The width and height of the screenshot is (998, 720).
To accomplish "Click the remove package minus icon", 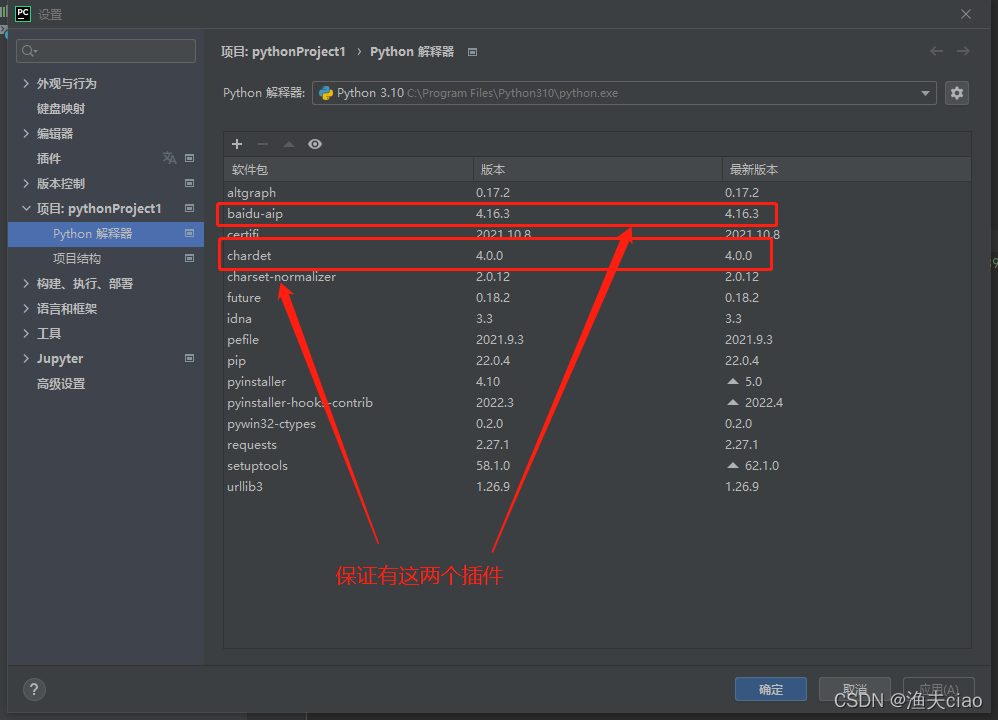I will click(x=263, y=144).
